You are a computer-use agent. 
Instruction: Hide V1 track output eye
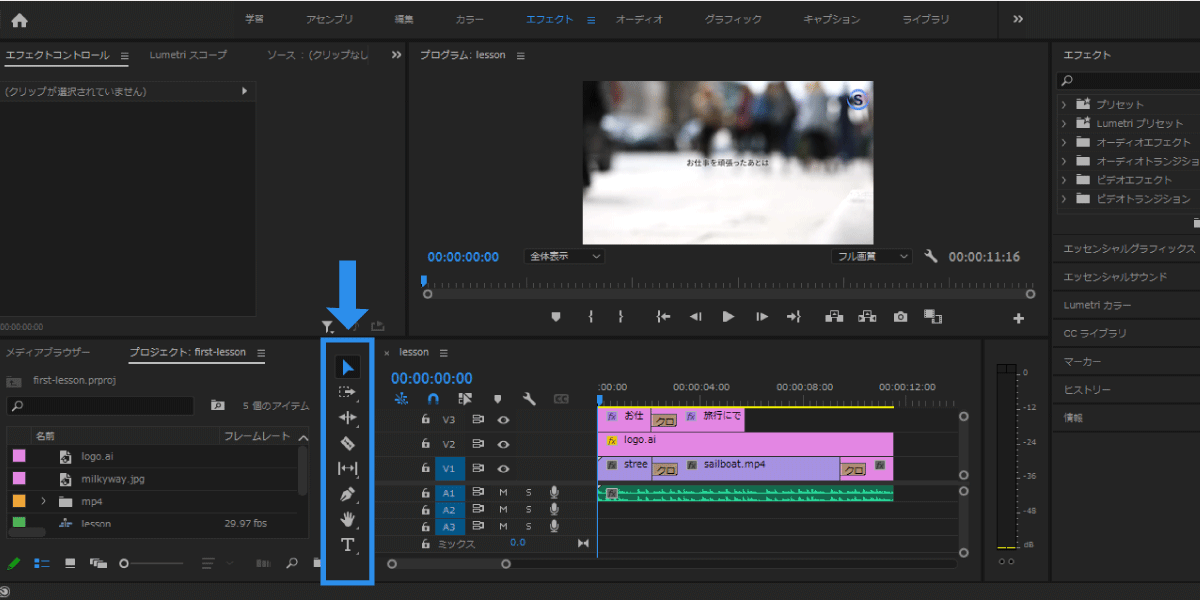pos(504,468)
